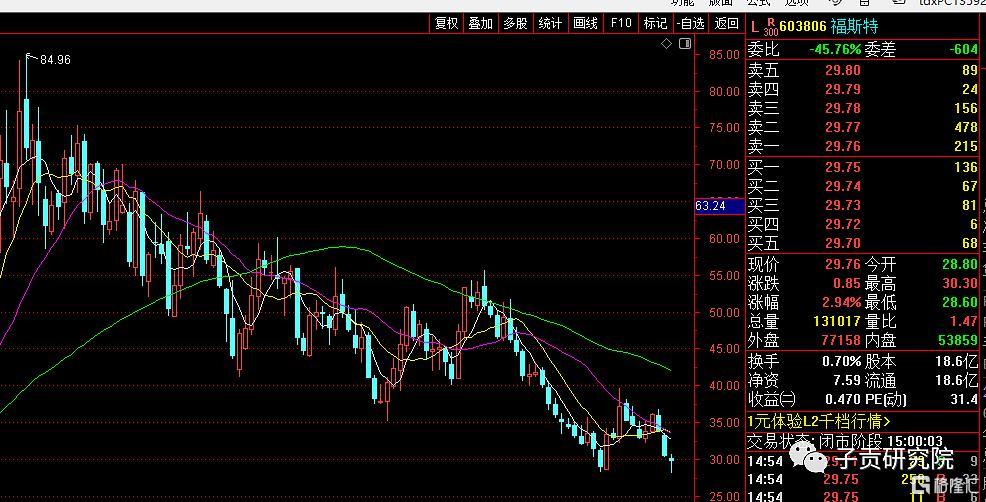
Task: Click the 总量 value 131017
Action: [837, 321]
